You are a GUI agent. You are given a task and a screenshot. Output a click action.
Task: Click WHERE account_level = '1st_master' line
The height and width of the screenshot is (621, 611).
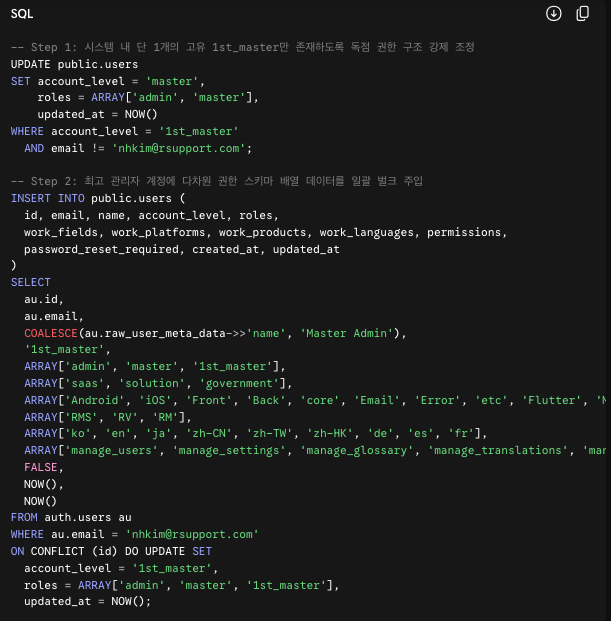pos(124,131)
